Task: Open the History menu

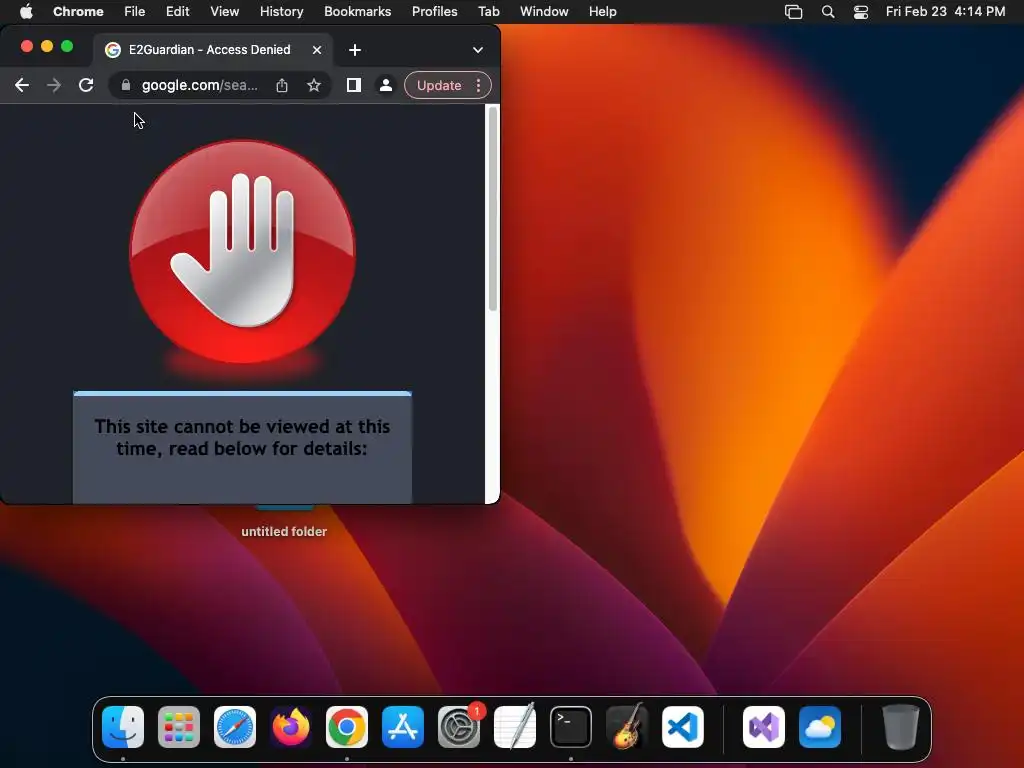Action: pyautogui.click(x=281, y=12)
